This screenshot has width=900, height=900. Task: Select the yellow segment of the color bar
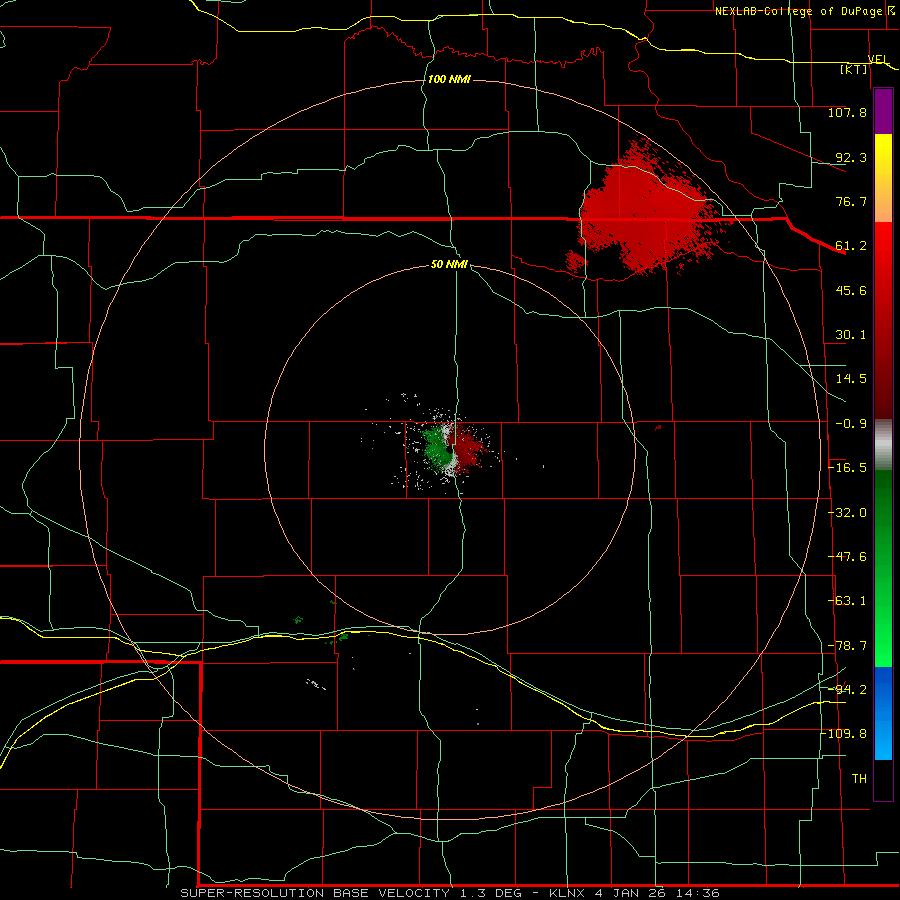883,177
